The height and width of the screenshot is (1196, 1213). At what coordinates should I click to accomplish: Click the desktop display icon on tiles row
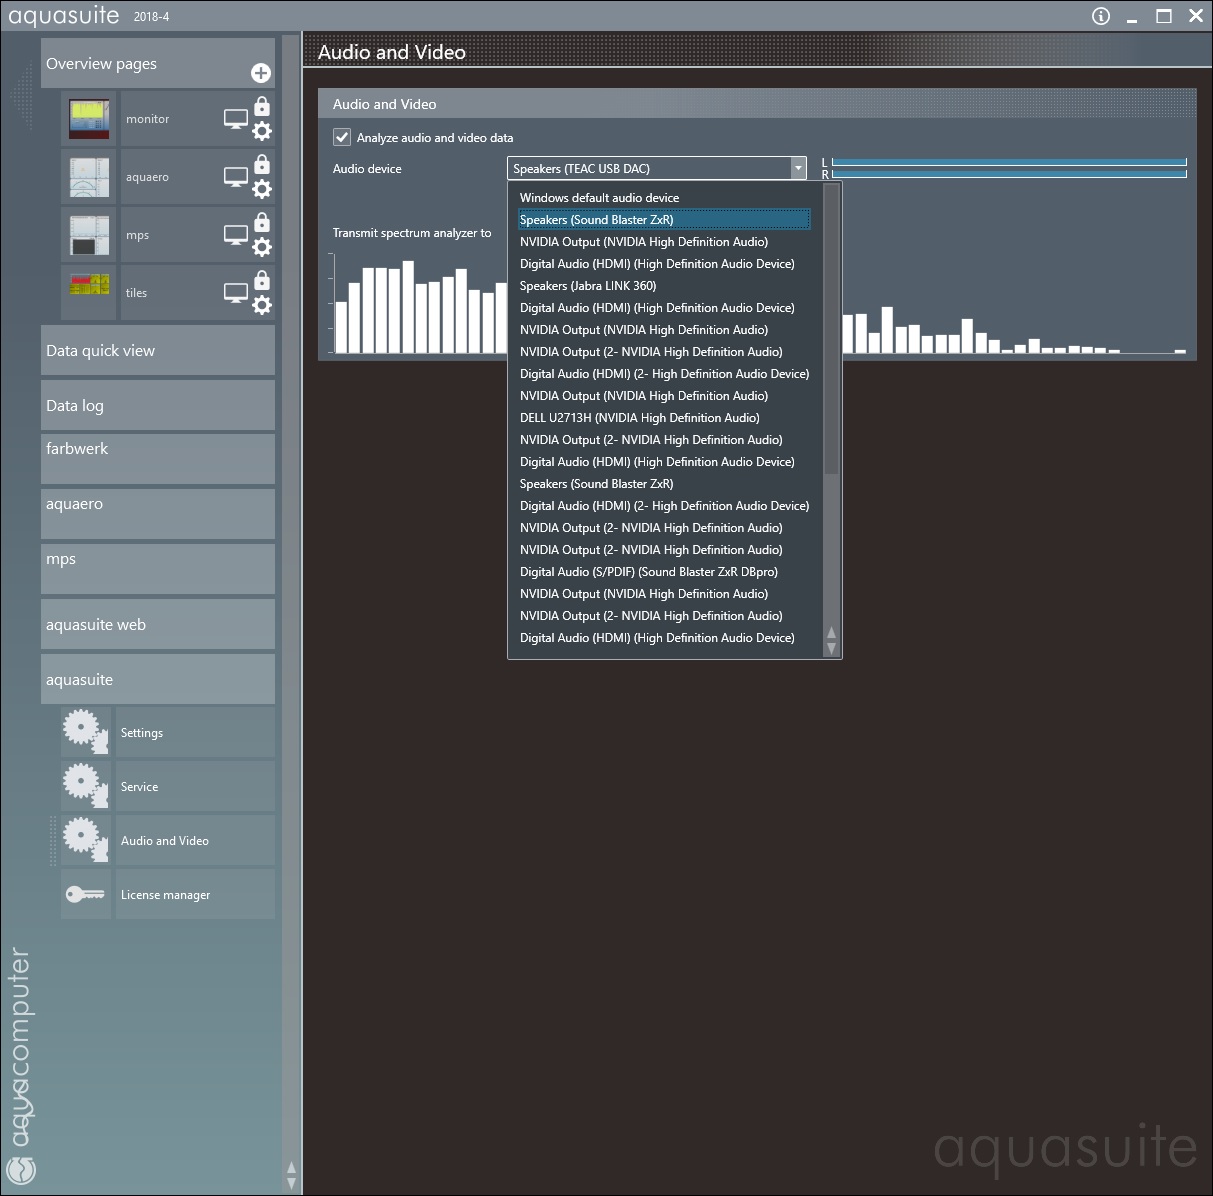[235, 293]
